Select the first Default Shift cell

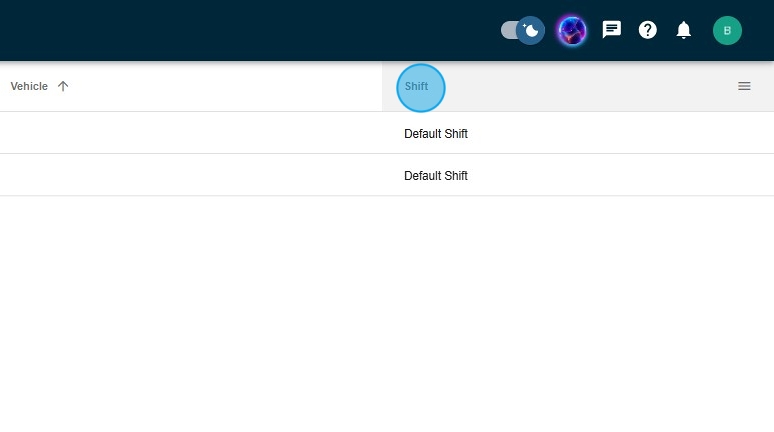point(436,134)
